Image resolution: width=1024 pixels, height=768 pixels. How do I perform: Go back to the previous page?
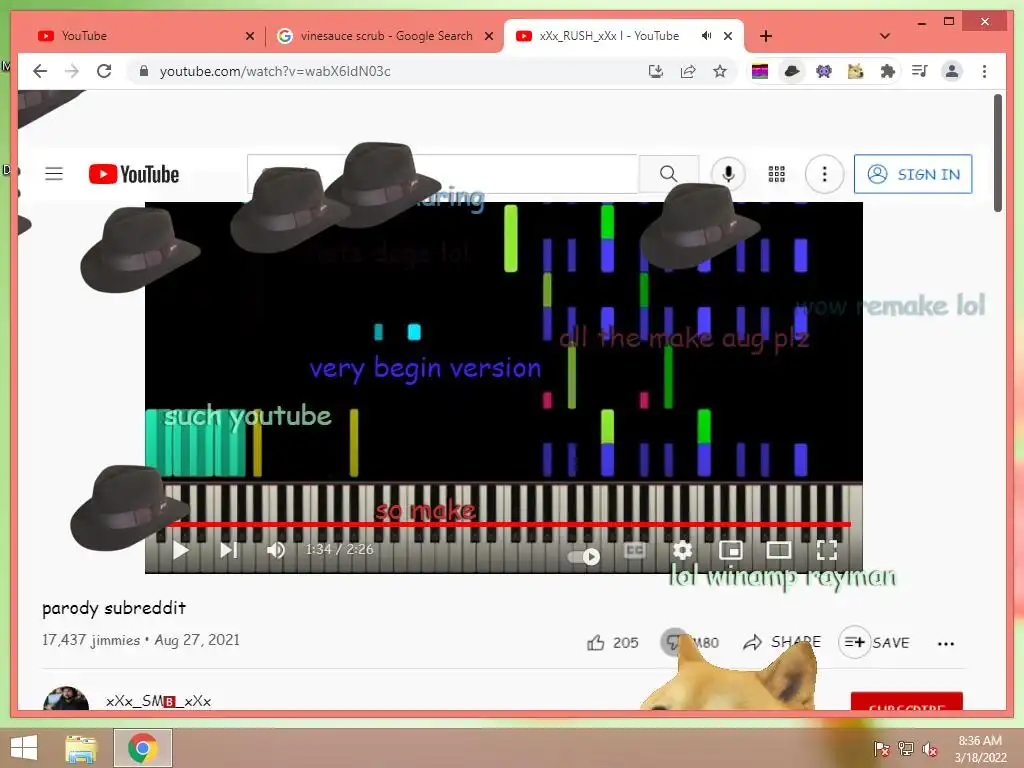(40, 71)
